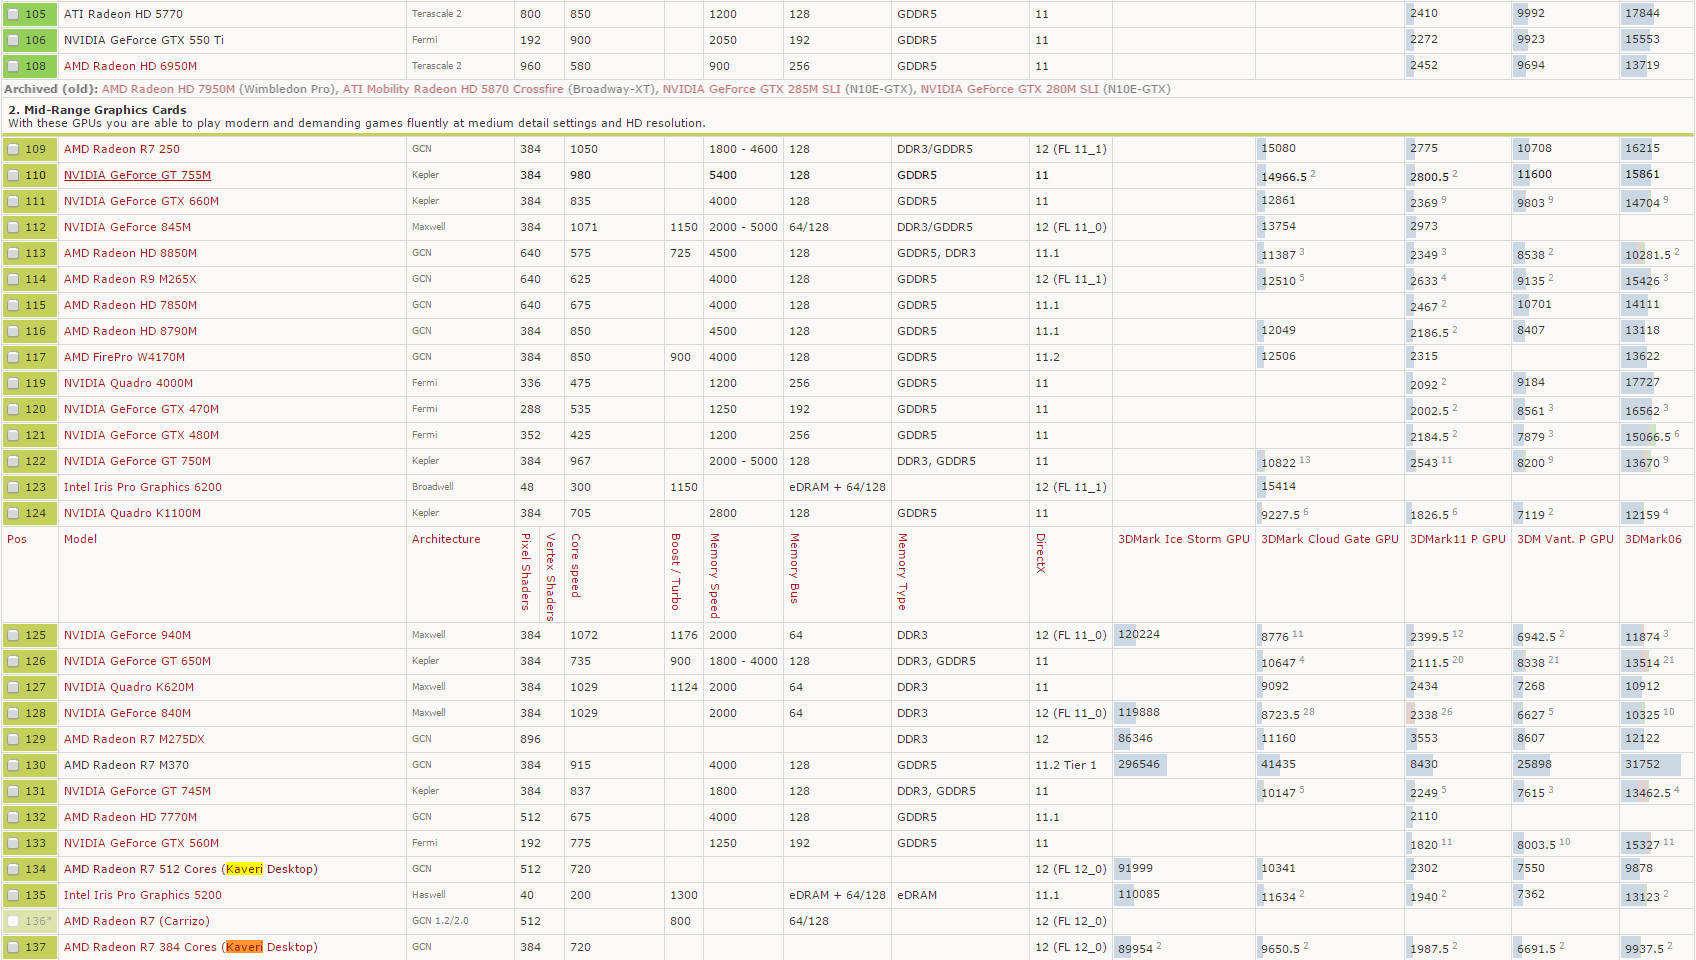Sort by 3DMark06 column header

click(x=1653, y=539)
